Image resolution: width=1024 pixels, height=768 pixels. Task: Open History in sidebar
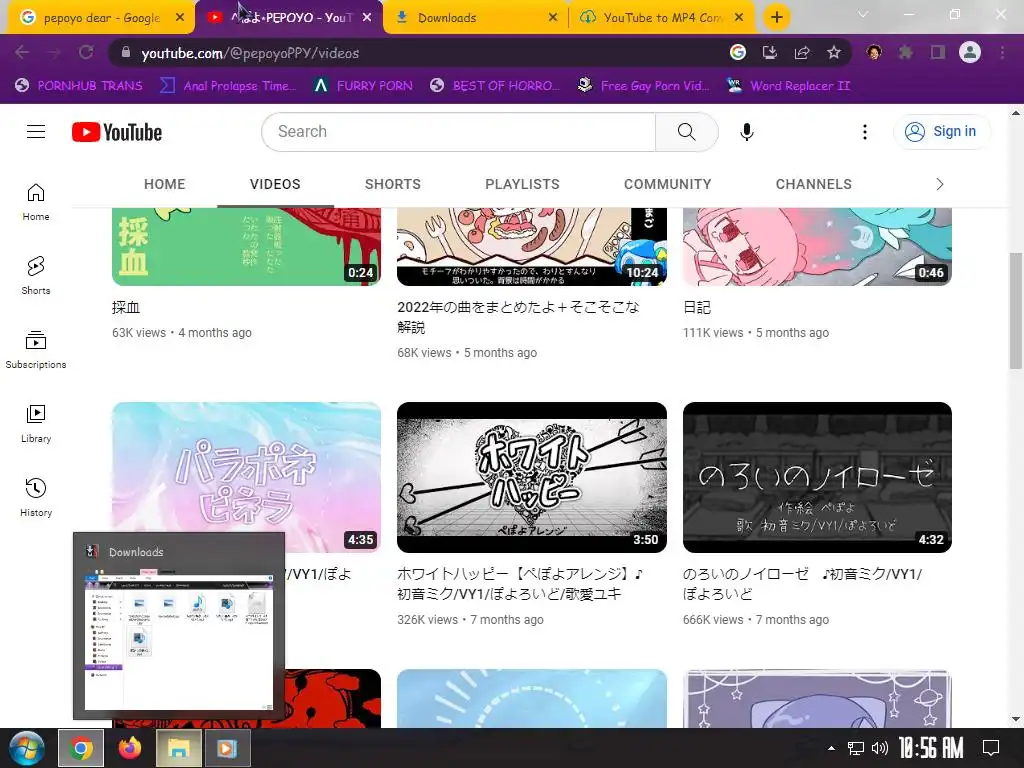tap(36, 498)
